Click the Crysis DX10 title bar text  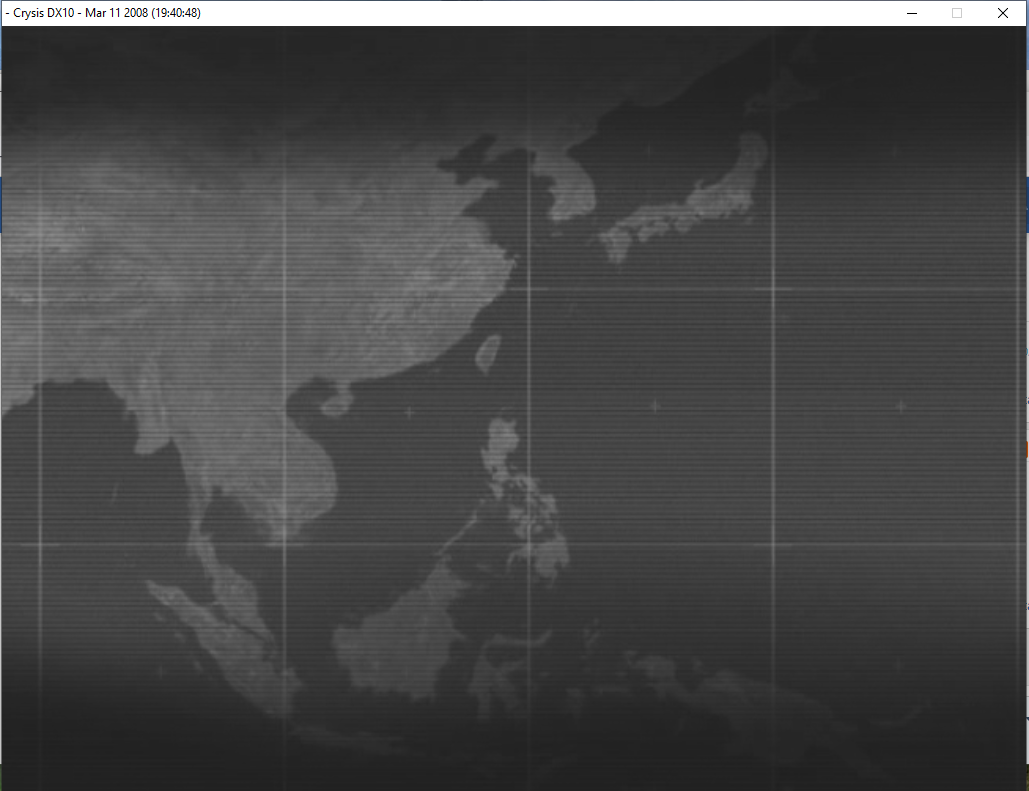tap(103, 13)
